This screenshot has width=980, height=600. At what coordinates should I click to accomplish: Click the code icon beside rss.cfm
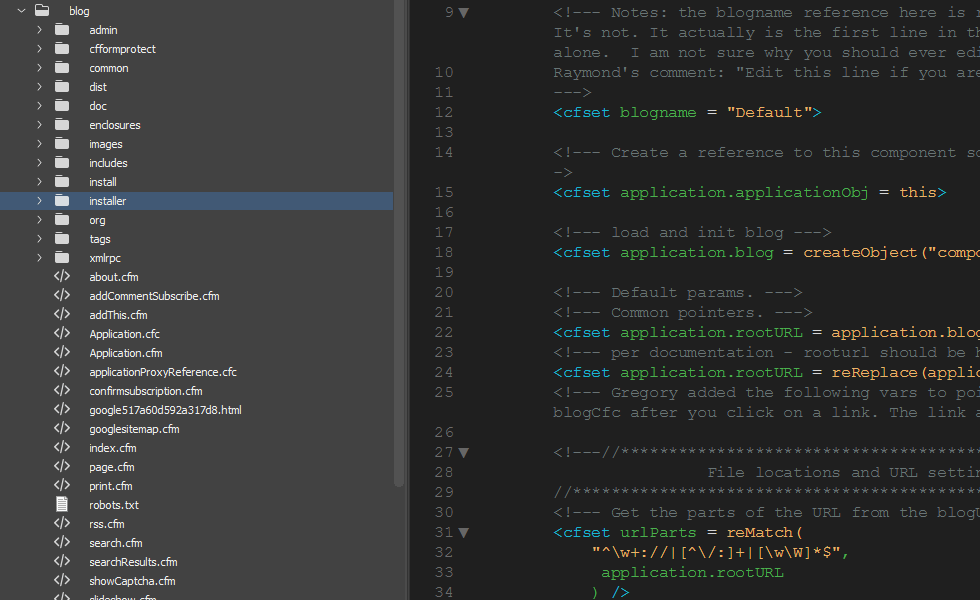[62, 523]
